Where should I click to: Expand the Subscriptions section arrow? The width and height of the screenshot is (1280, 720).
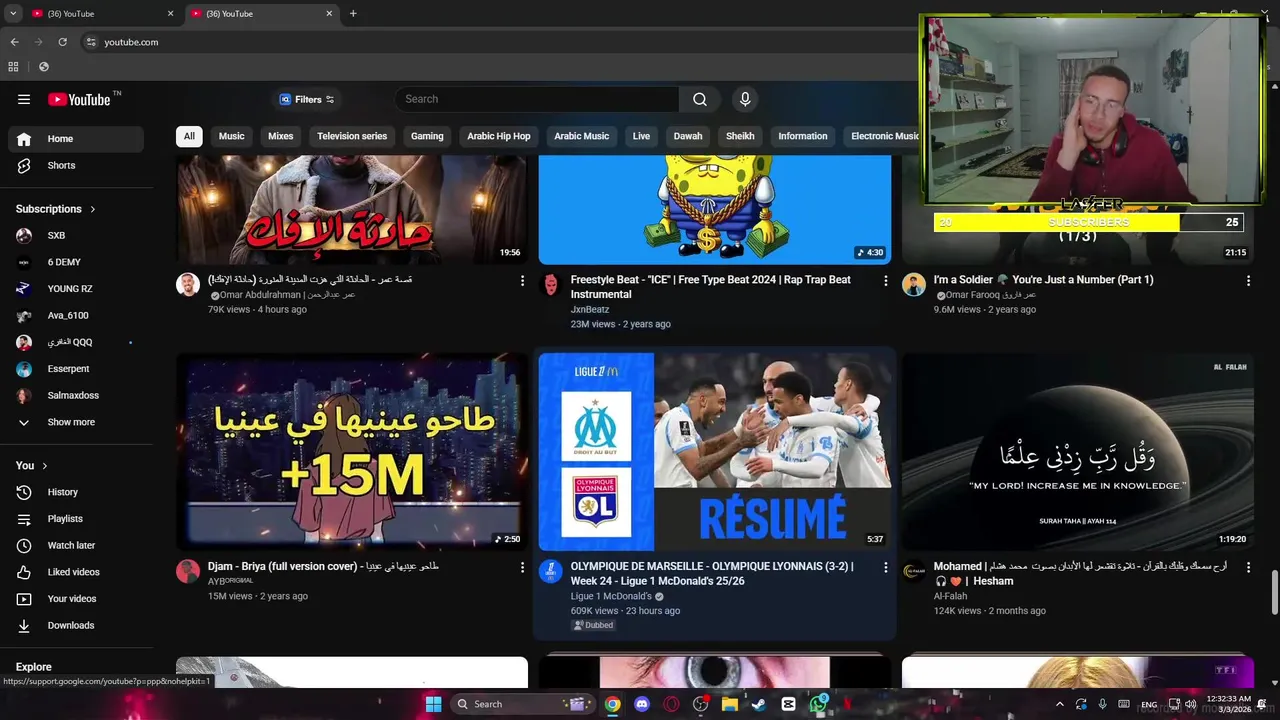click(93, 209)
